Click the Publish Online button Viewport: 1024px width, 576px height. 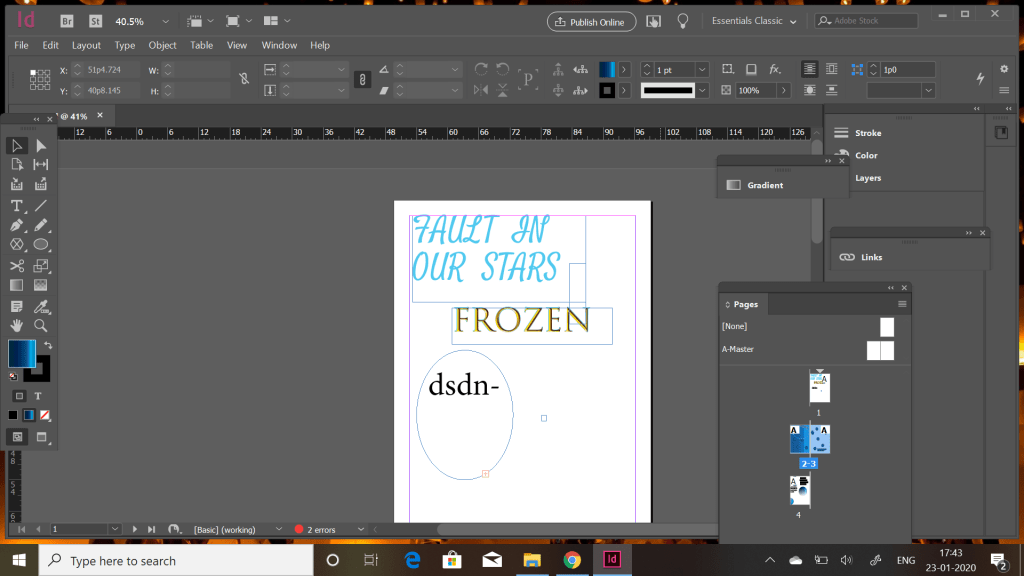point(591,21)
